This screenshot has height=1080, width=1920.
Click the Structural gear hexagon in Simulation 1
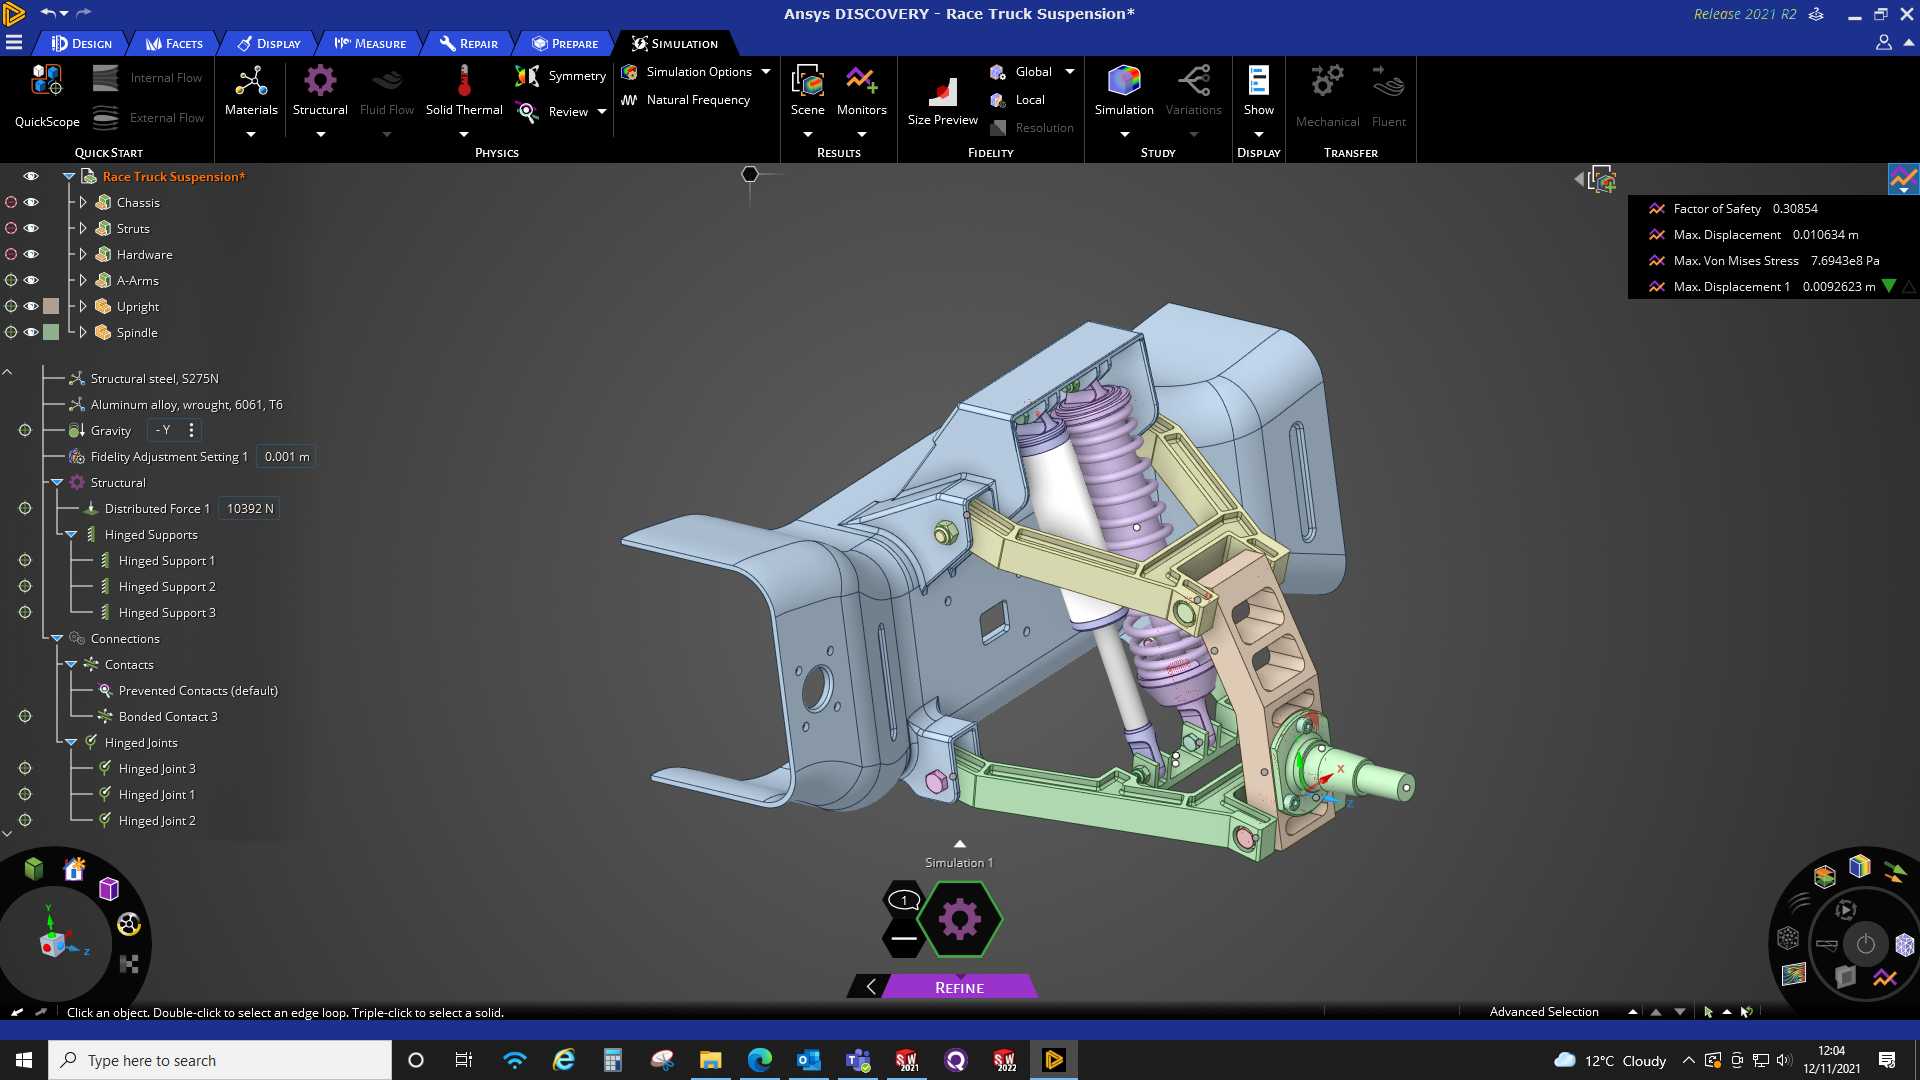coord(959,919)
